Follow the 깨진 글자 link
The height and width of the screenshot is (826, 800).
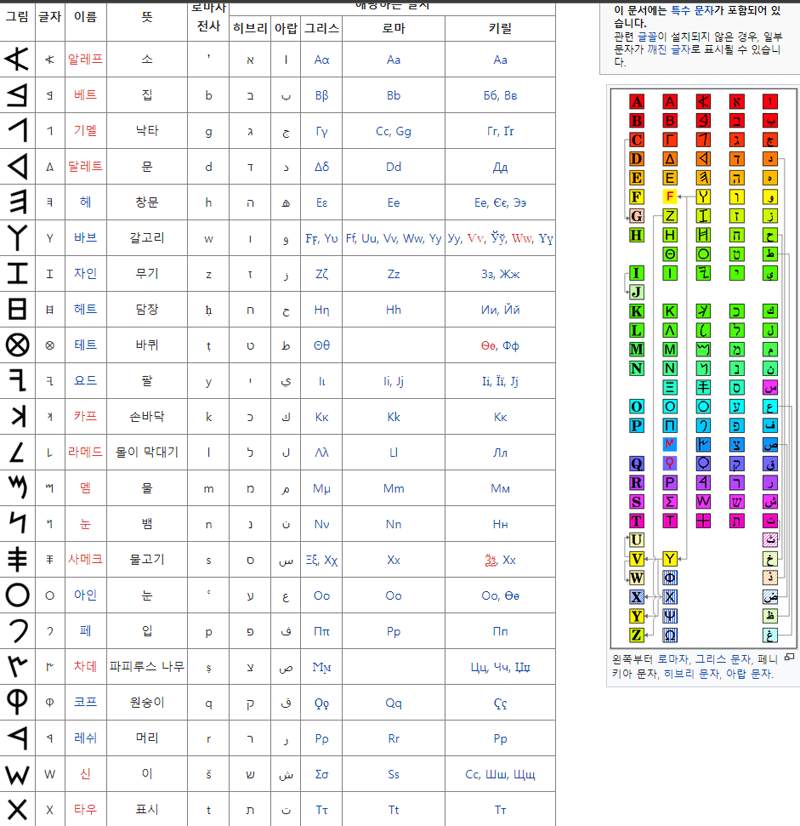(x=668, y=49)
